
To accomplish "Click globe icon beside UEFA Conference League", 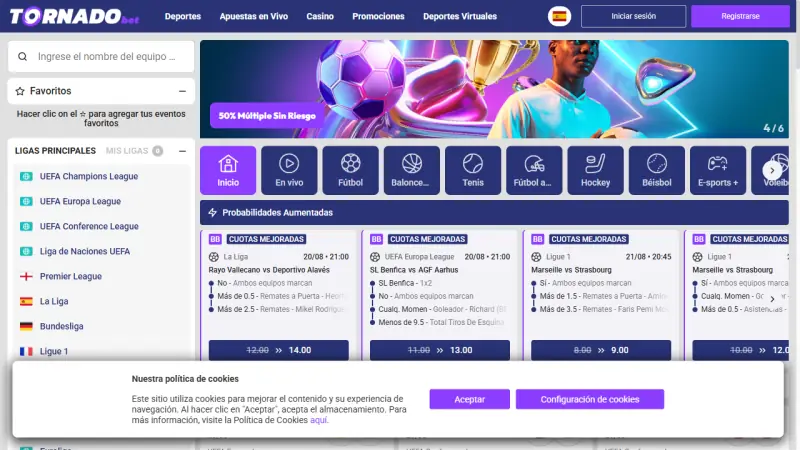I will click(x=26, y=227).
